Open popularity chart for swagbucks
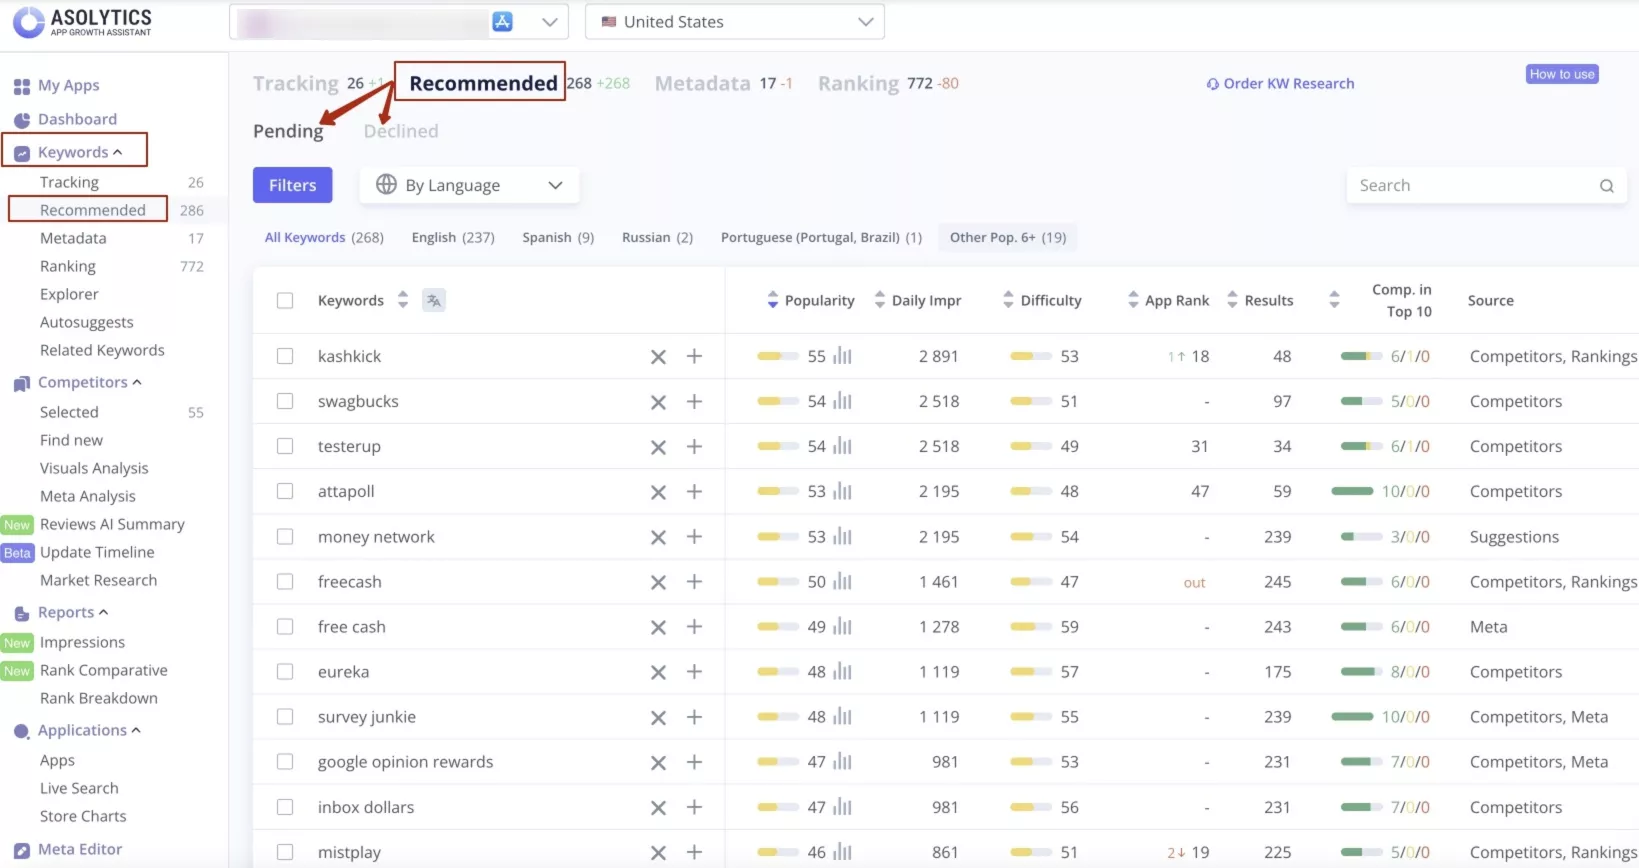This screenshot has width=1639, height=868. 843,401
